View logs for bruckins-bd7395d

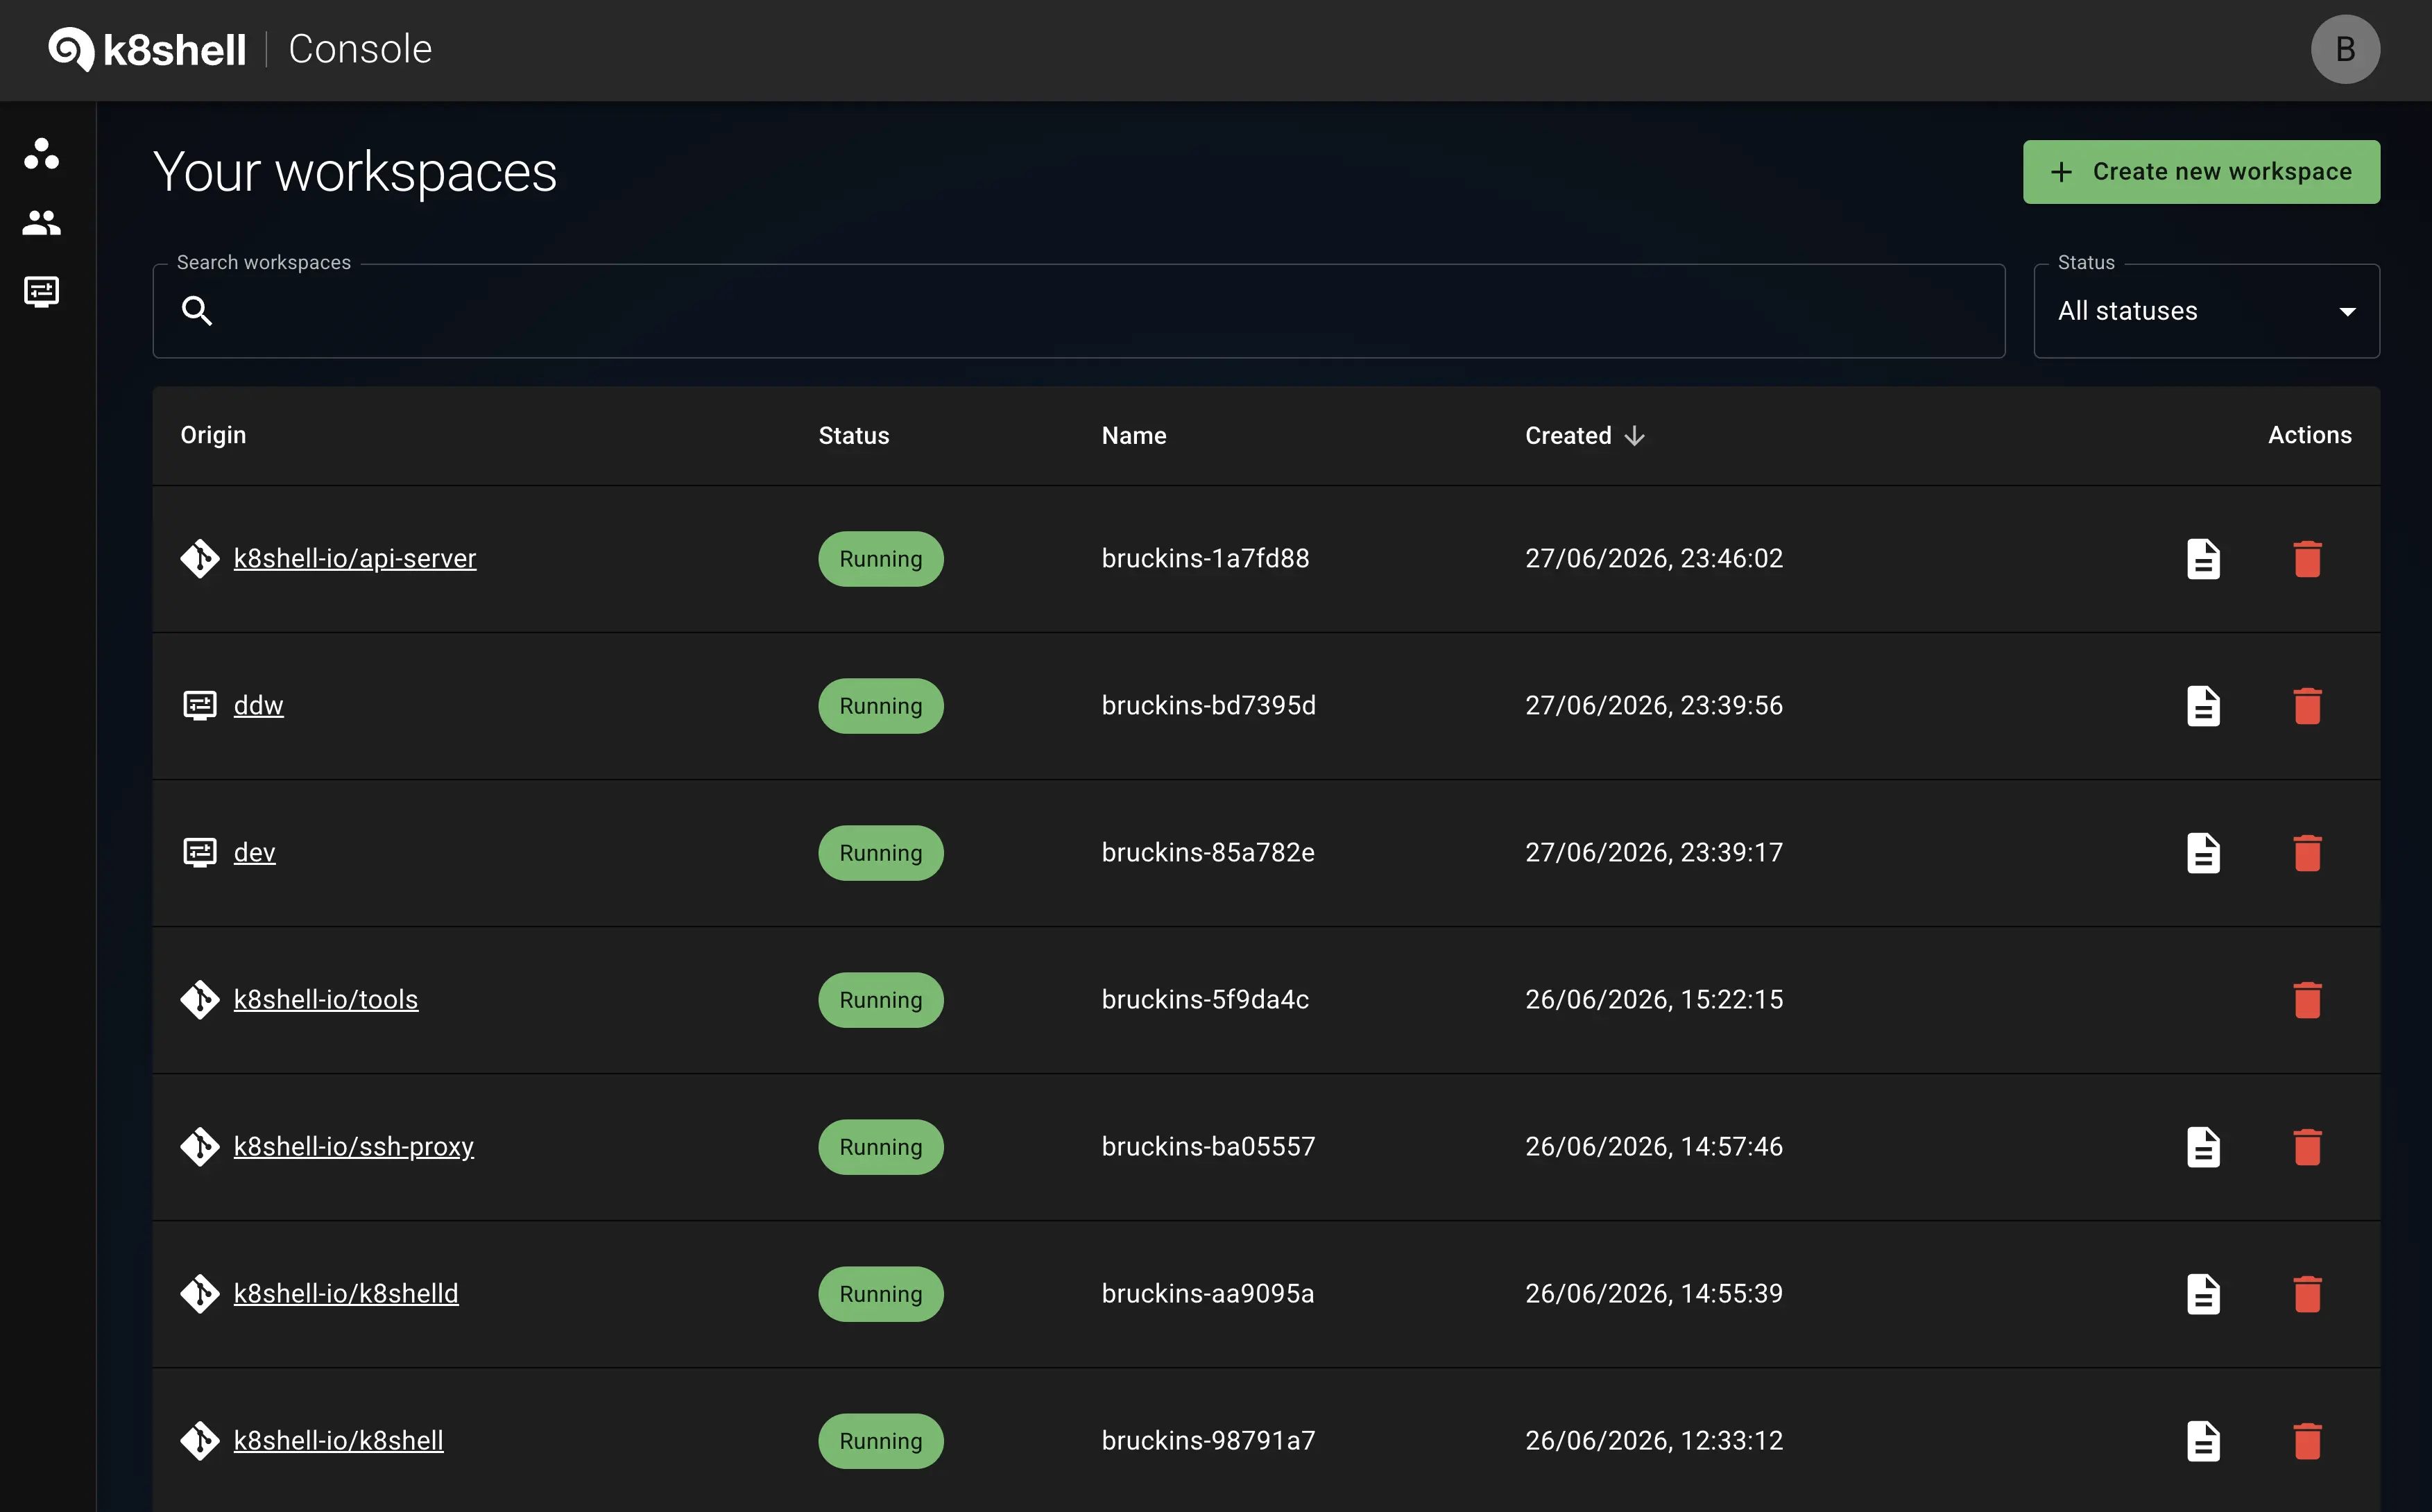2203,706
